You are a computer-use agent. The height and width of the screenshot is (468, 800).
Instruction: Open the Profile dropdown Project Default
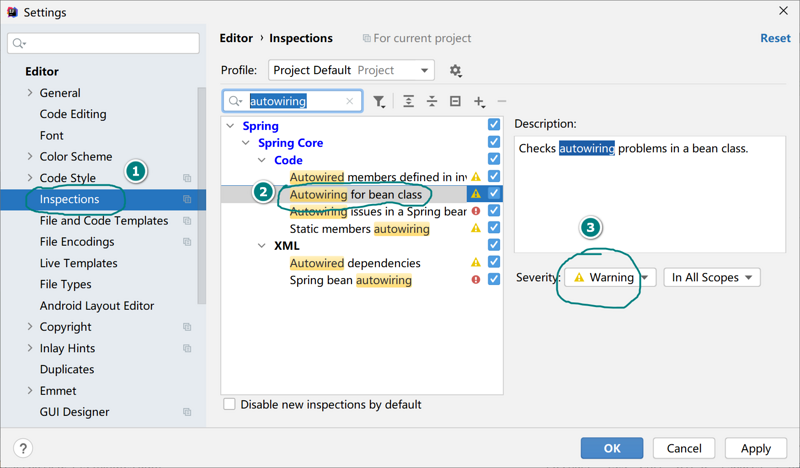(351, 70)
